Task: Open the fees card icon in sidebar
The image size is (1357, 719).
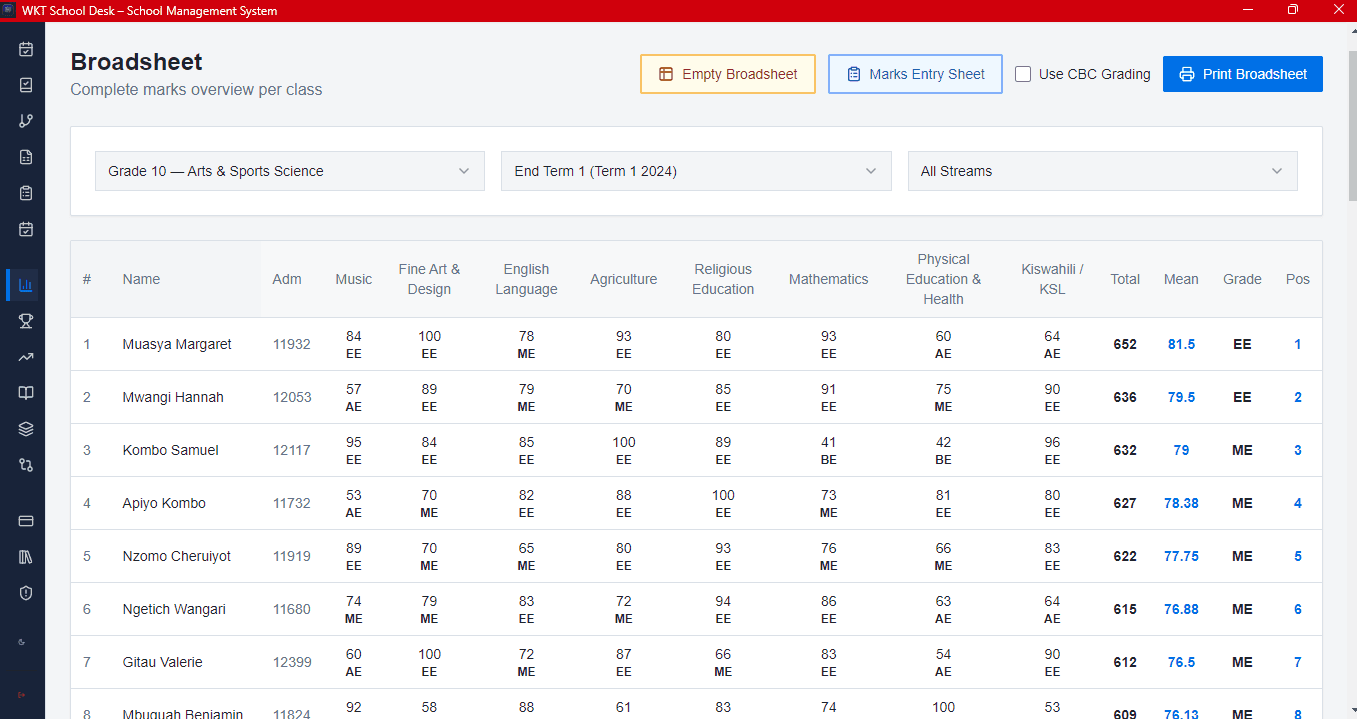Action: tap(24, 521)
